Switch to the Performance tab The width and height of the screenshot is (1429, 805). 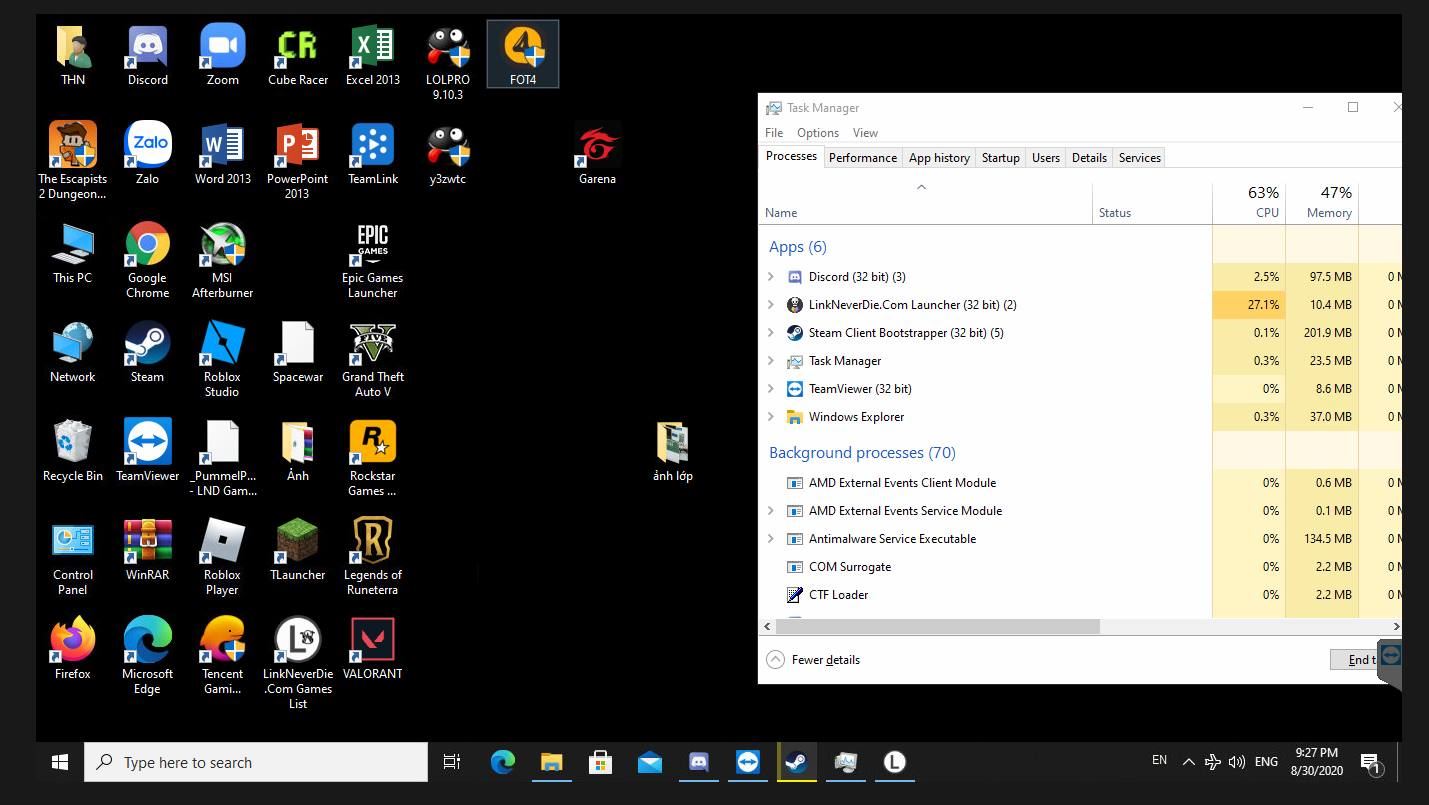click(x=862, y=158)
